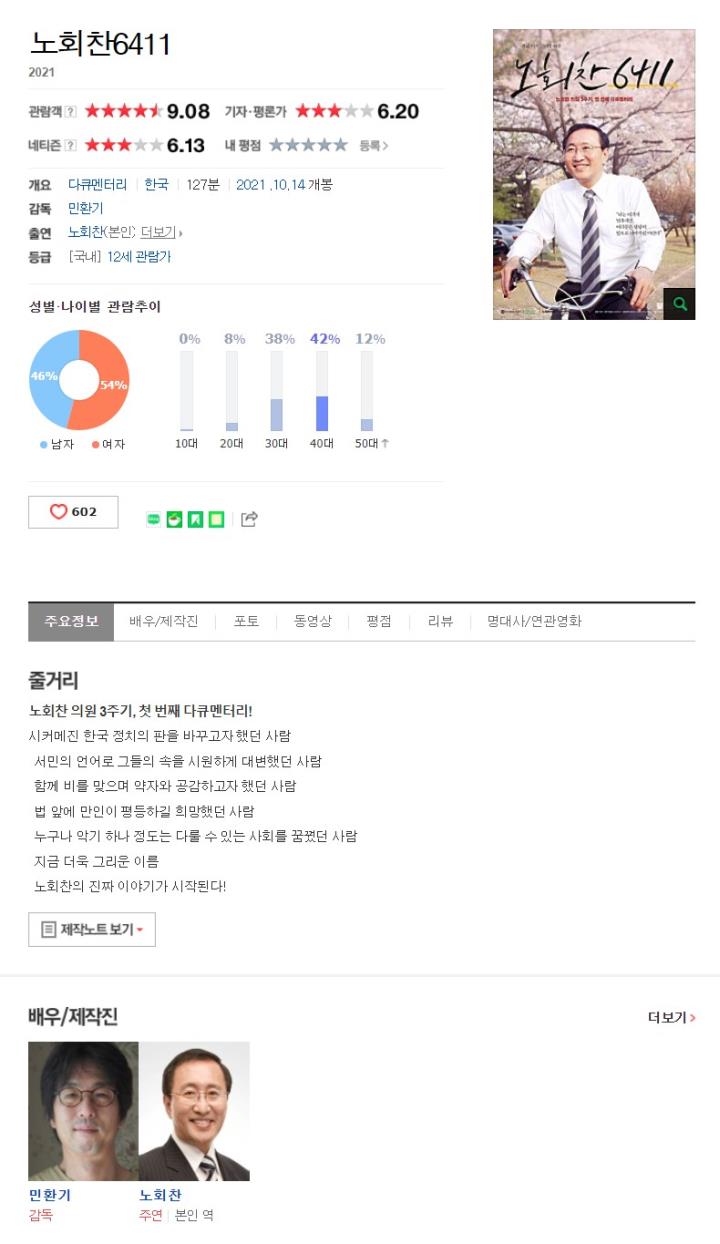This screenshot has height=1244, width=720.
Task: Open the share/export arrow icon
Action: point(250,519)
